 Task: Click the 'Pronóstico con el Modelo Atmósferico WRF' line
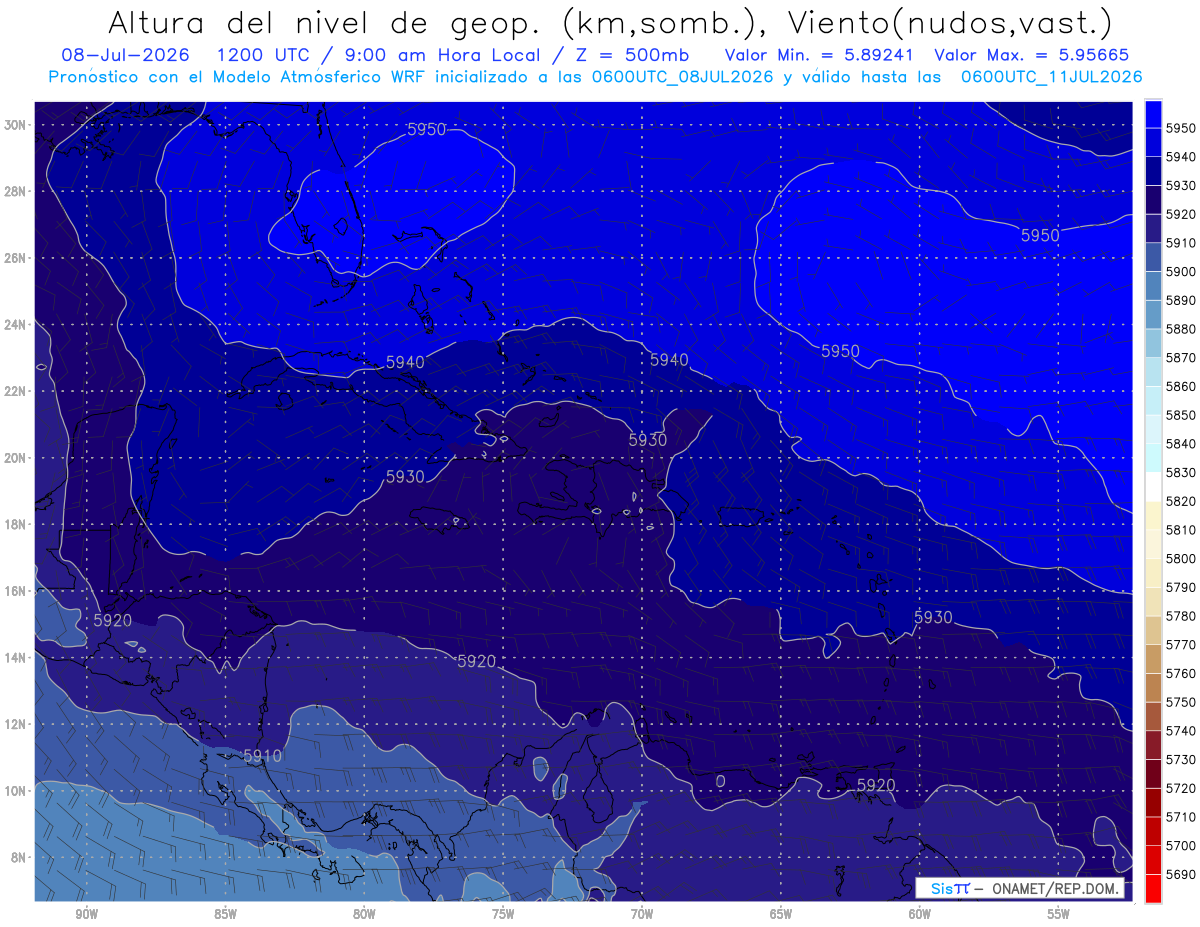[236, 77]
